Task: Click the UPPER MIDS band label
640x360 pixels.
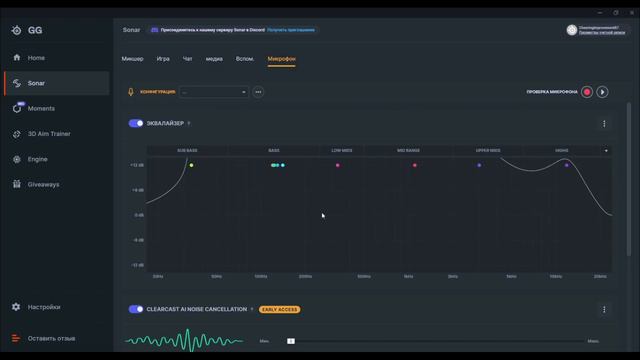Action: tap(488, 151)
